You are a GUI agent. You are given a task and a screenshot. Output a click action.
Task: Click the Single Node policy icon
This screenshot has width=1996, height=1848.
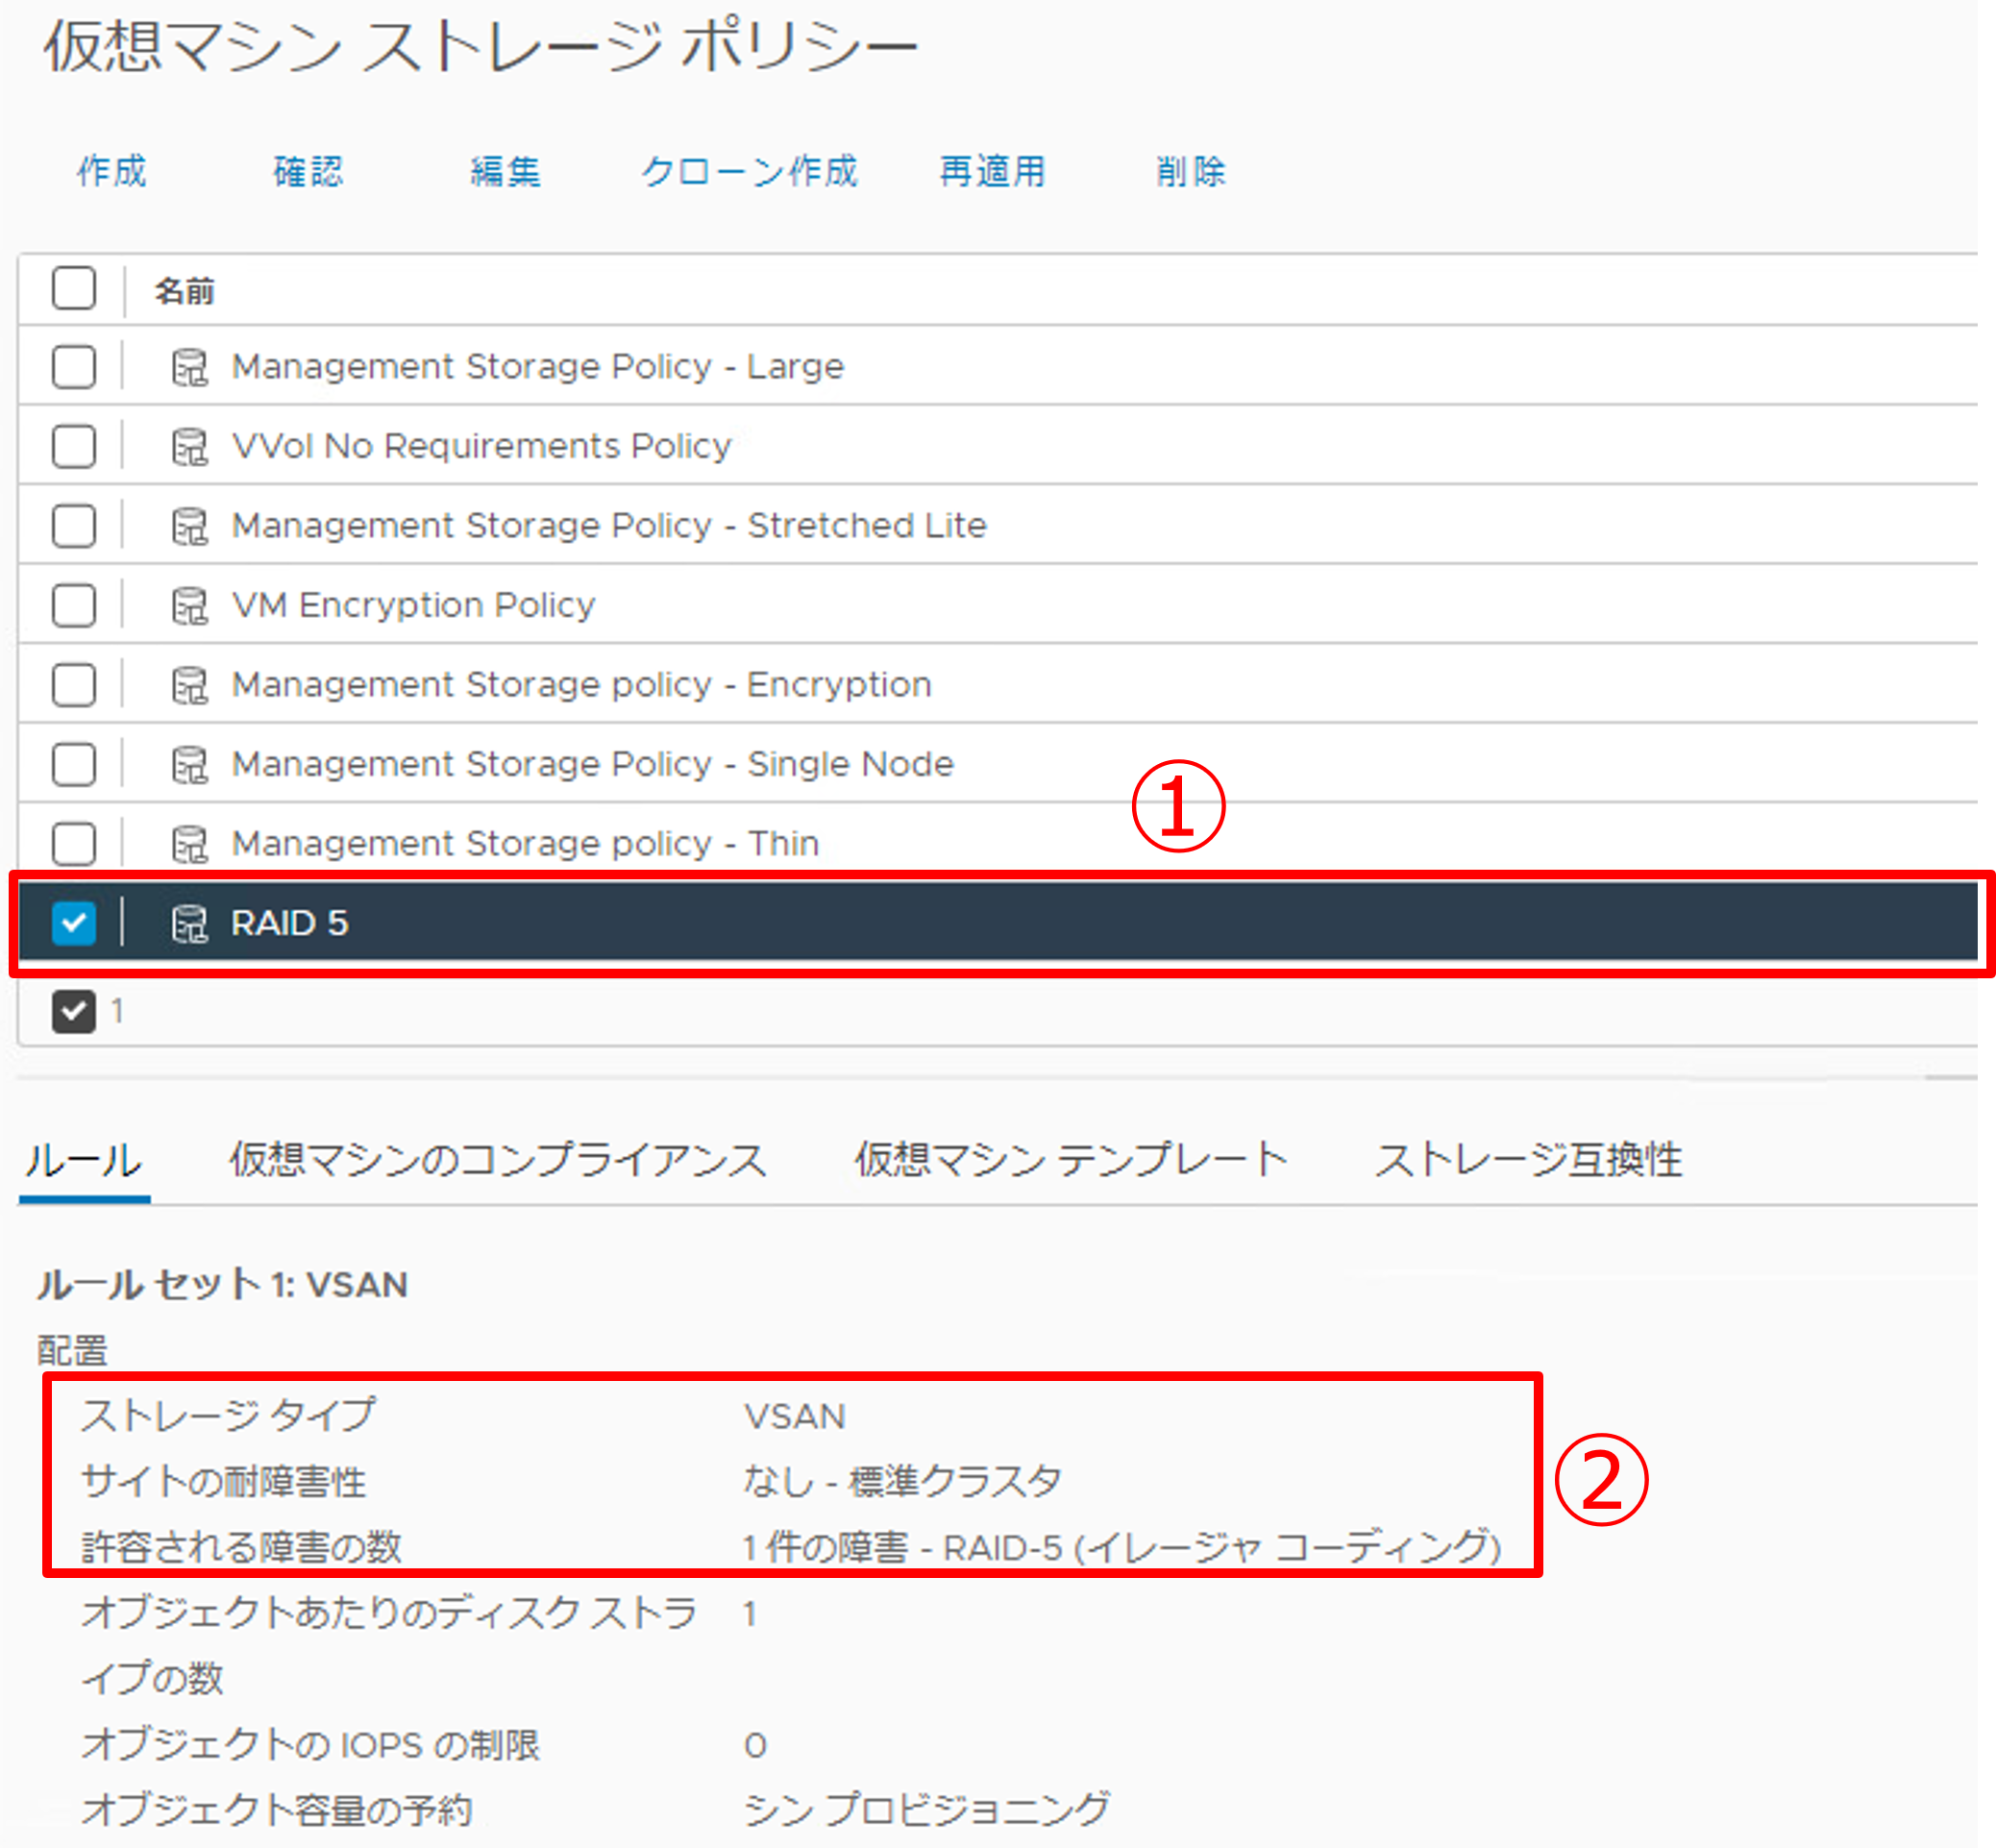(x=189, y=765)
